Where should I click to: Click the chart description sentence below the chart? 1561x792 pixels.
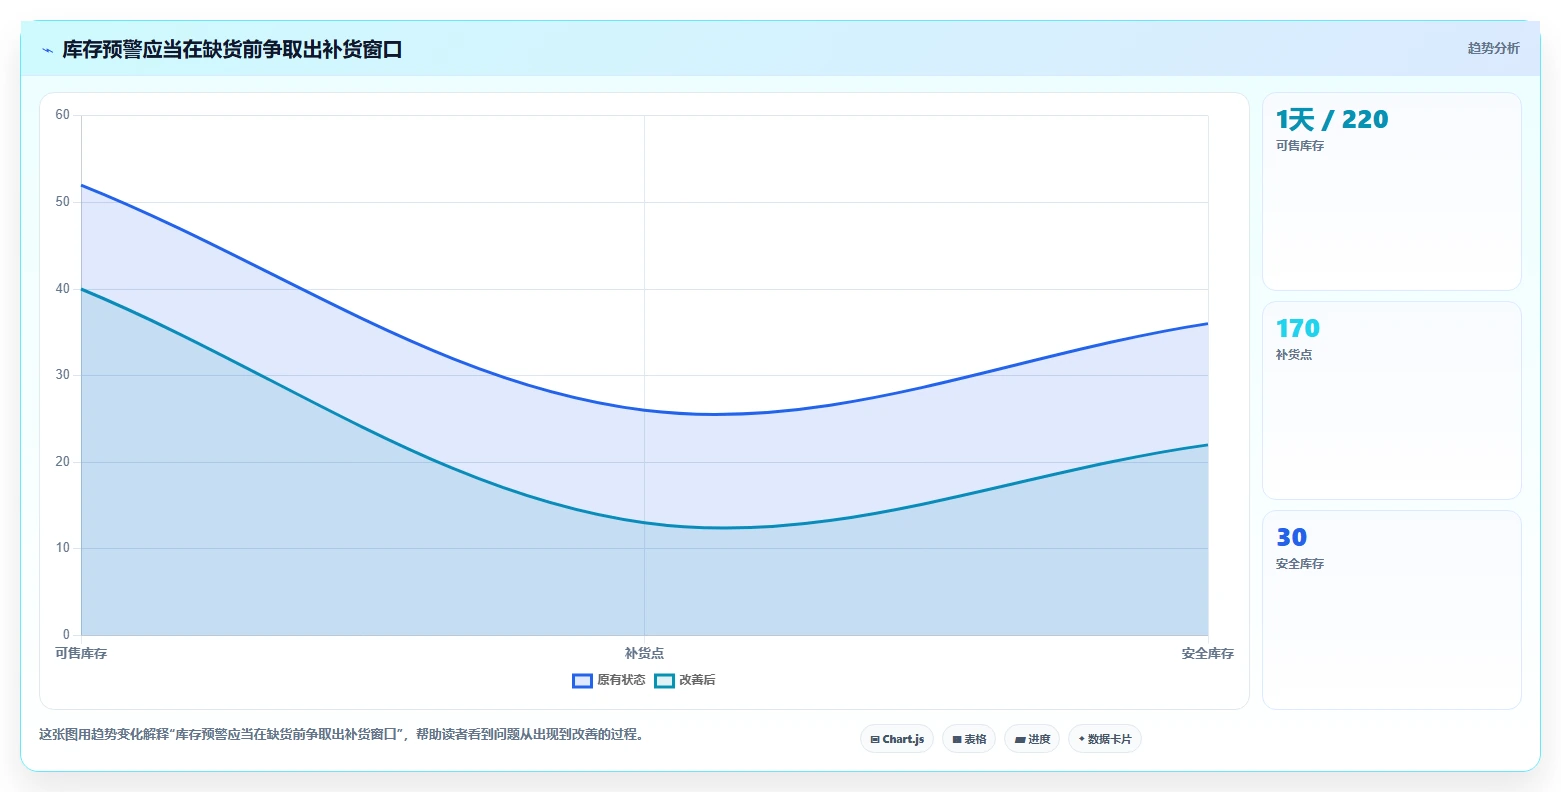[x=344, y=735]
